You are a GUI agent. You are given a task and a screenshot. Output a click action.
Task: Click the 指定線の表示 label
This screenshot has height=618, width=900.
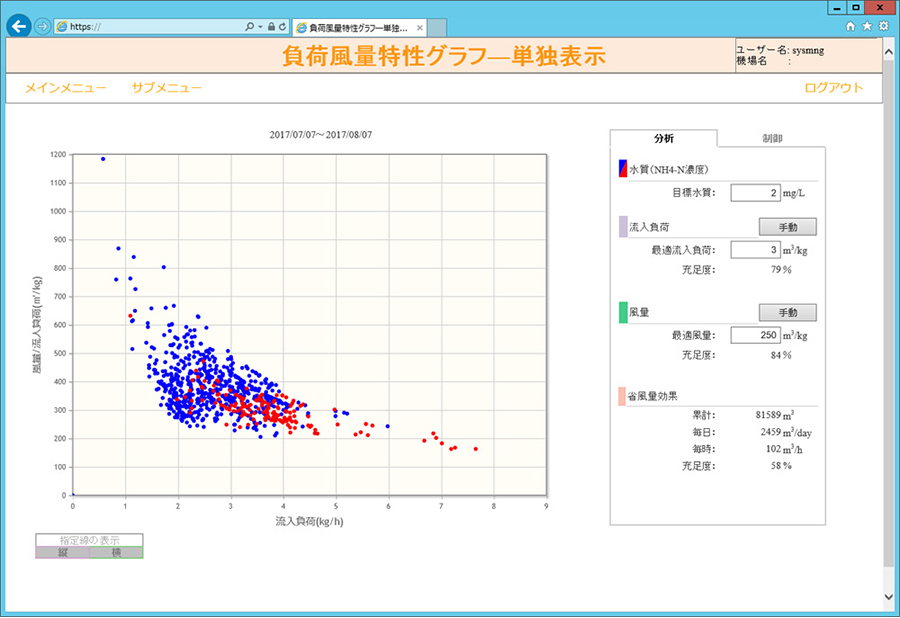[x=90, y=540]
